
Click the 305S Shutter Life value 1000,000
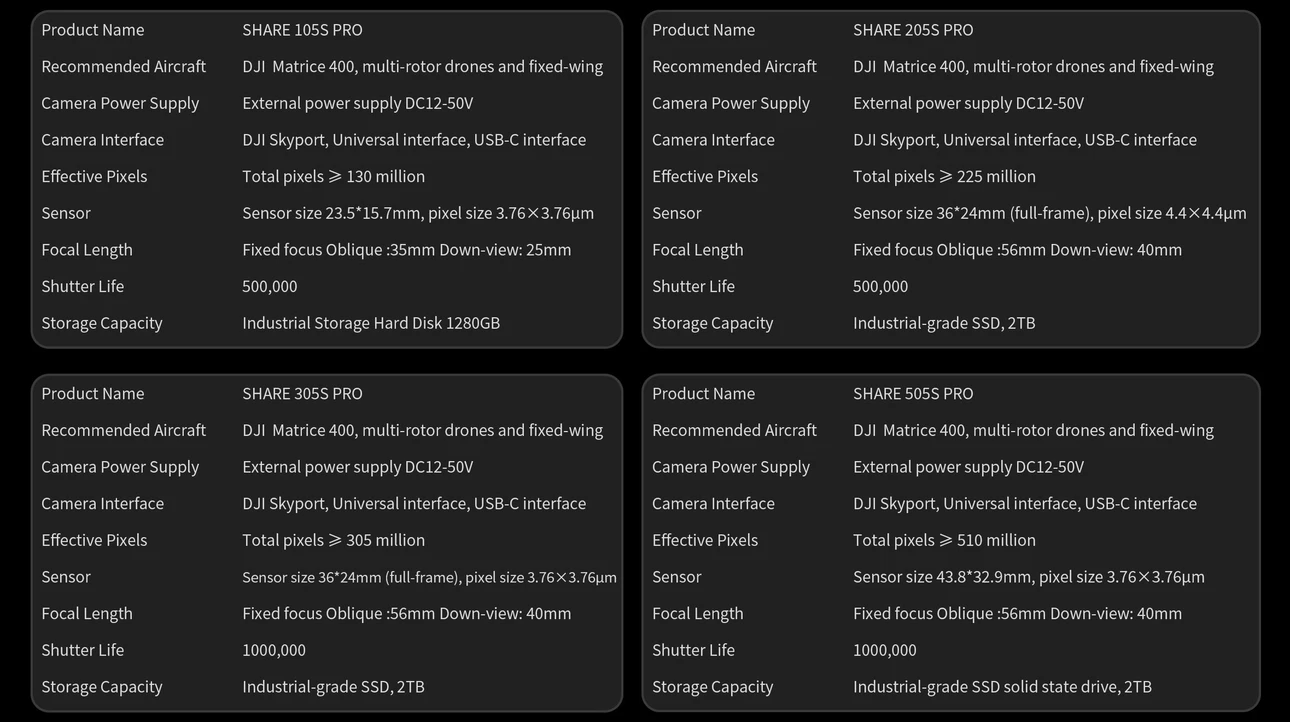point(274,651)
